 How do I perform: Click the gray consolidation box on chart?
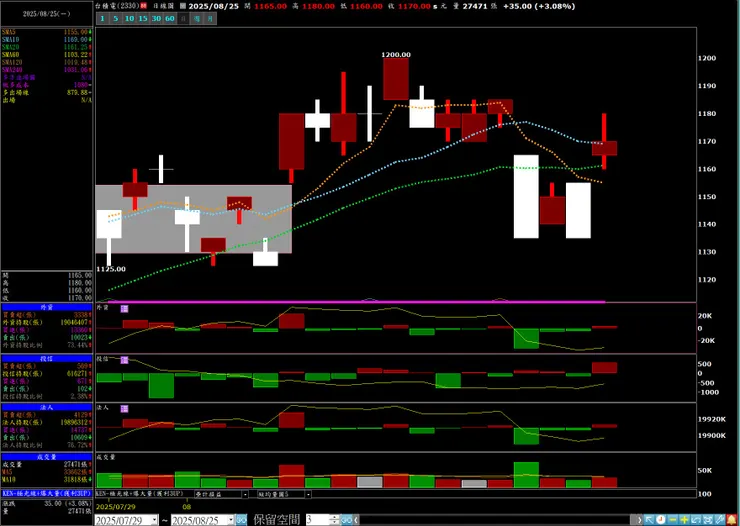click(193, 219)
